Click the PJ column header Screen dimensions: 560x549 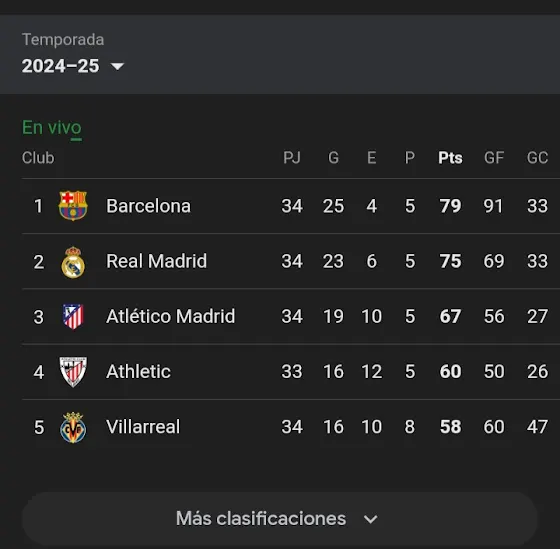[292, 158]
